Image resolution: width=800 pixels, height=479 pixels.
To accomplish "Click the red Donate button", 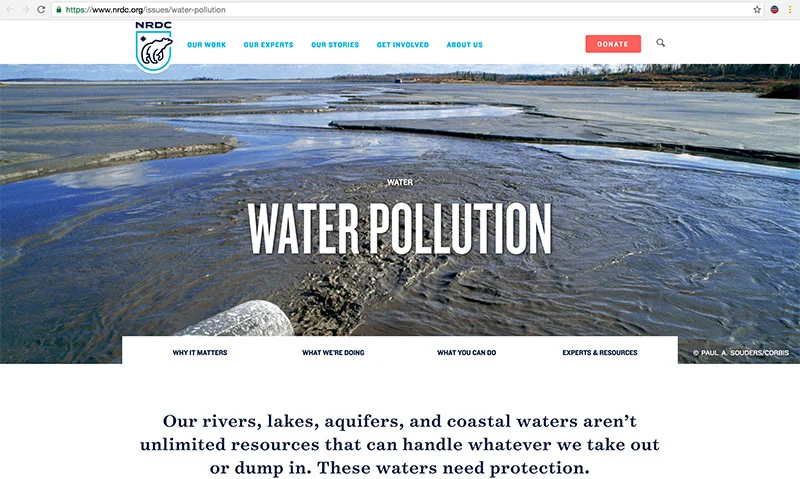I will [613, 44].
